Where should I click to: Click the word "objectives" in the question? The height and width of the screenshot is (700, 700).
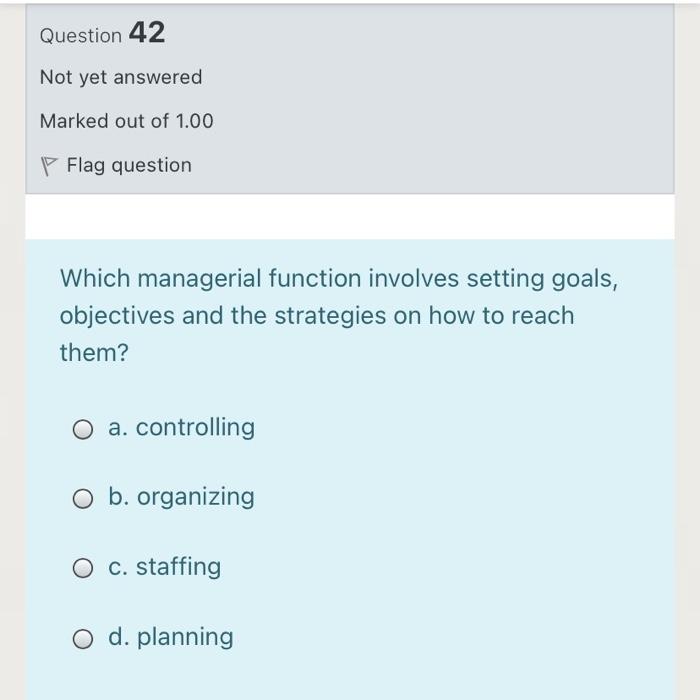pos(117,316)
